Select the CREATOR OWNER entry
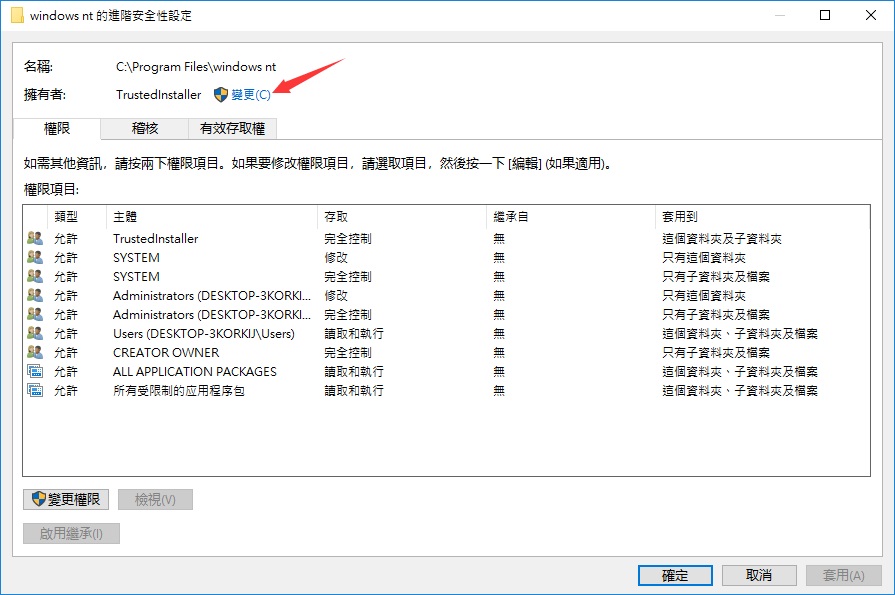Viewport: 895px width, 595px height. 446,352
